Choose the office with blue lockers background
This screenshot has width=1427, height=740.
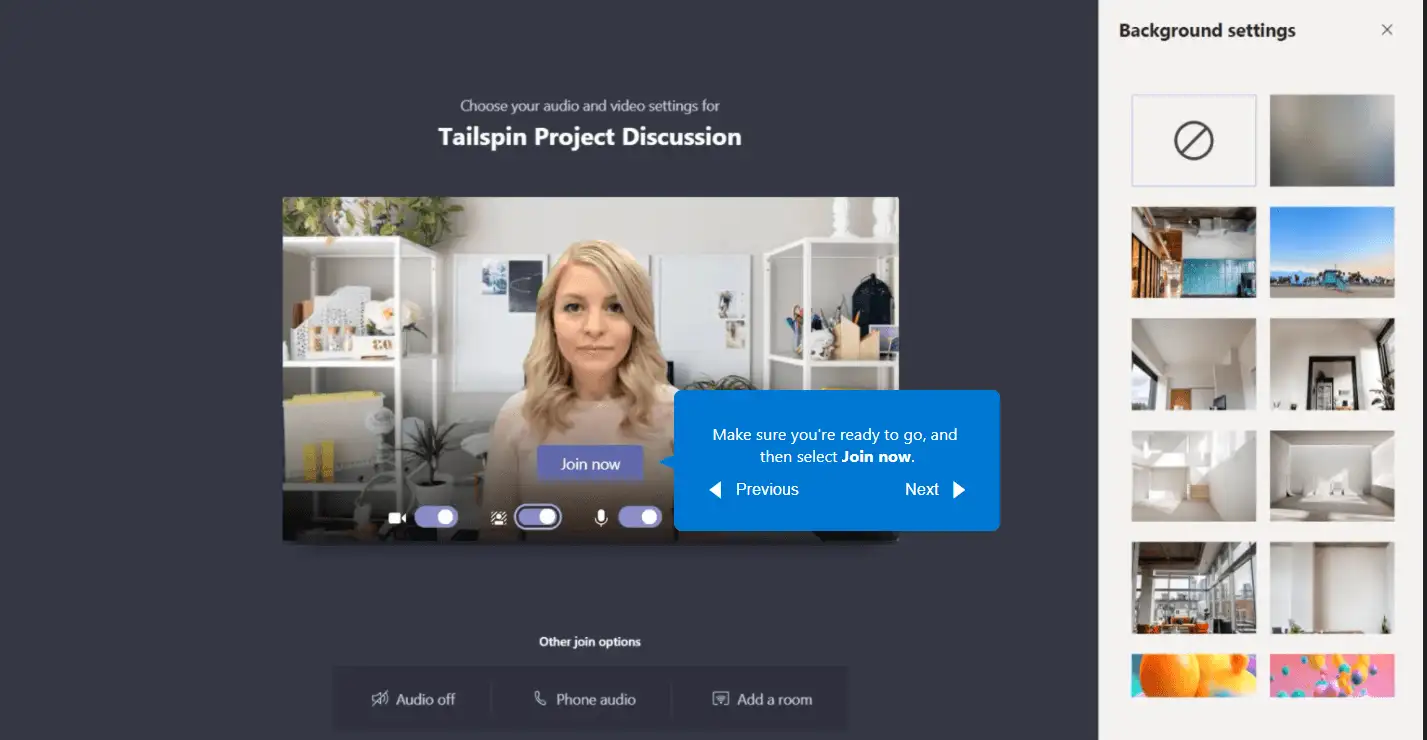(x=1194, y=252)
